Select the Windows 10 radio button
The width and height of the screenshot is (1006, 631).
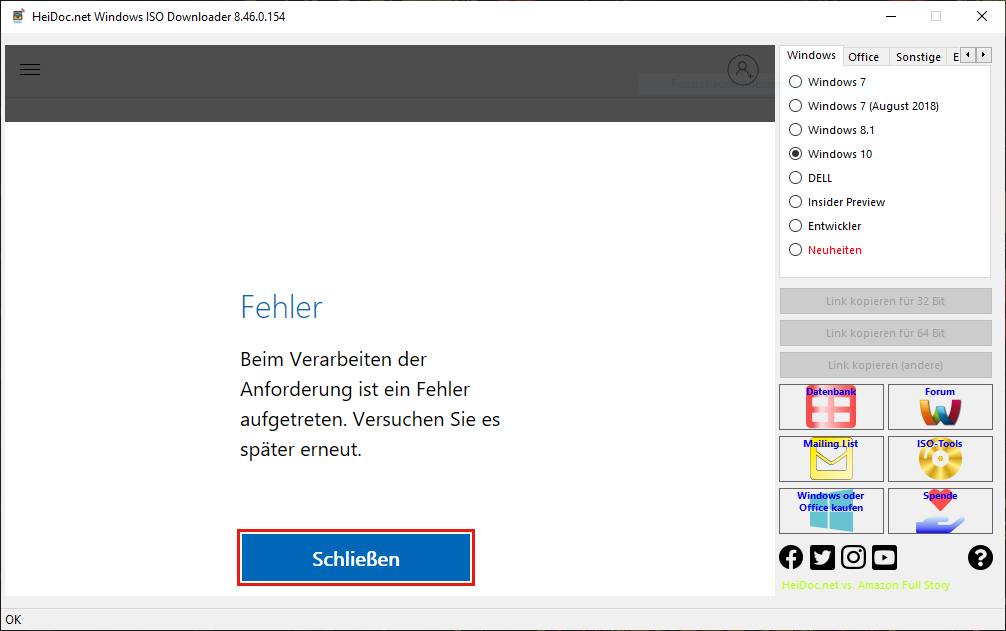[830, 154]
